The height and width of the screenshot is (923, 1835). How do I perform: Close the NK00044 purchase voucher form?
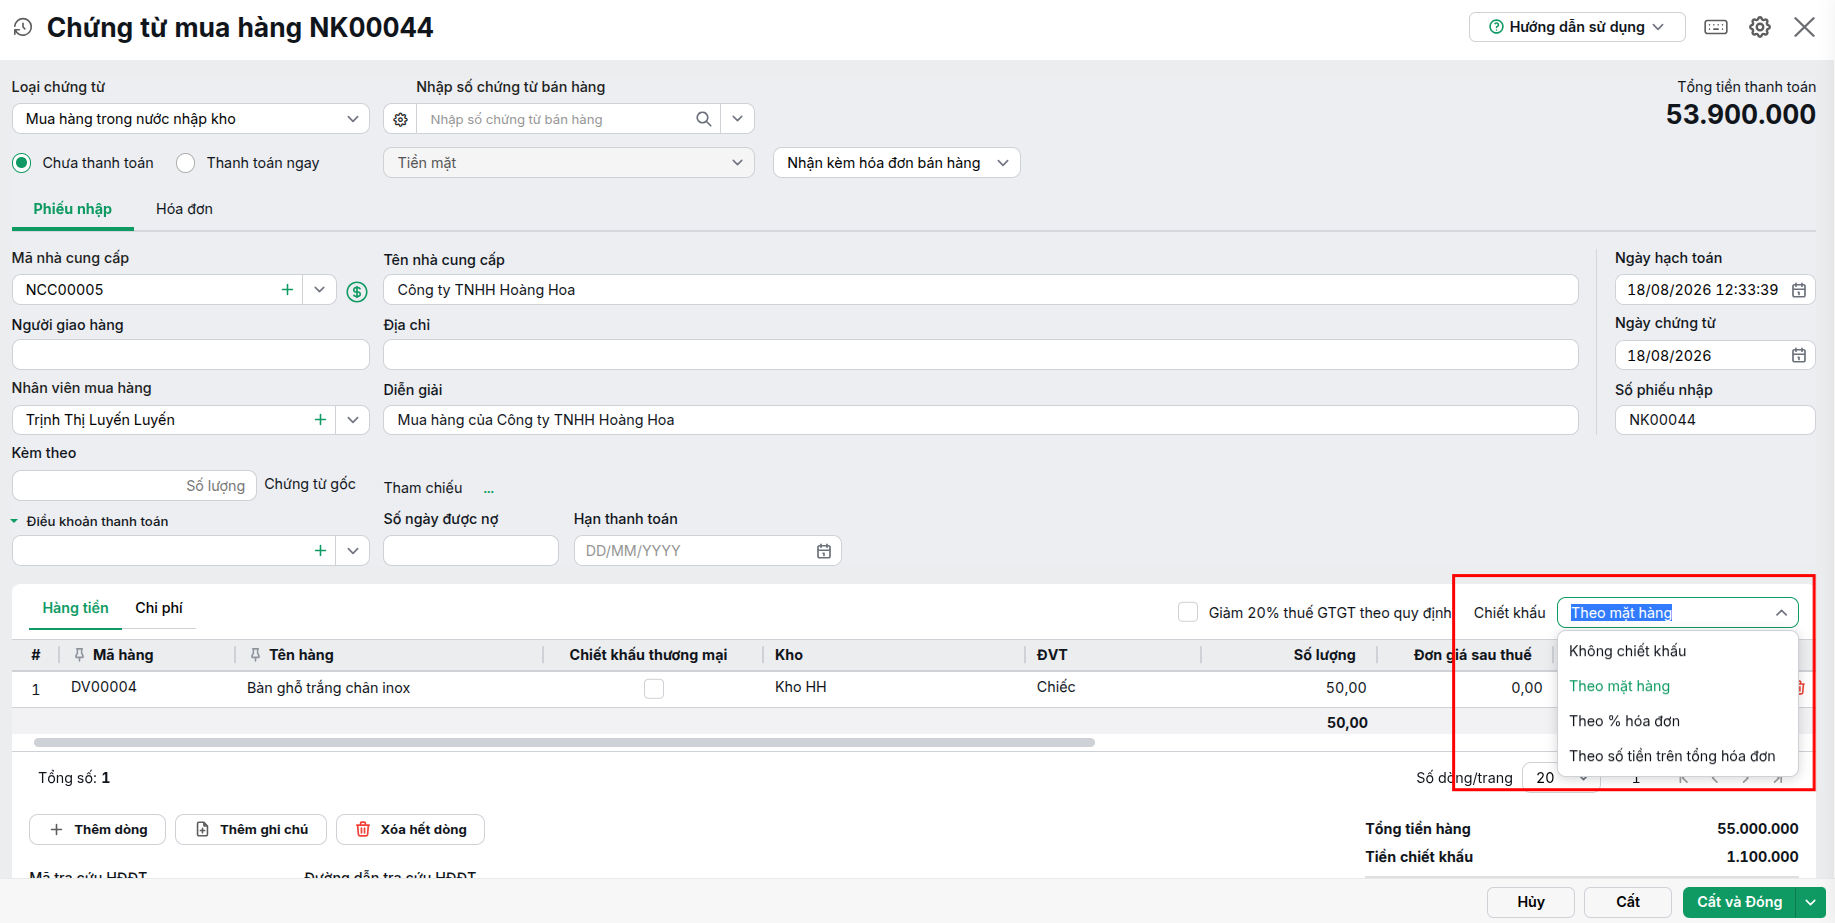(1804, 27)
